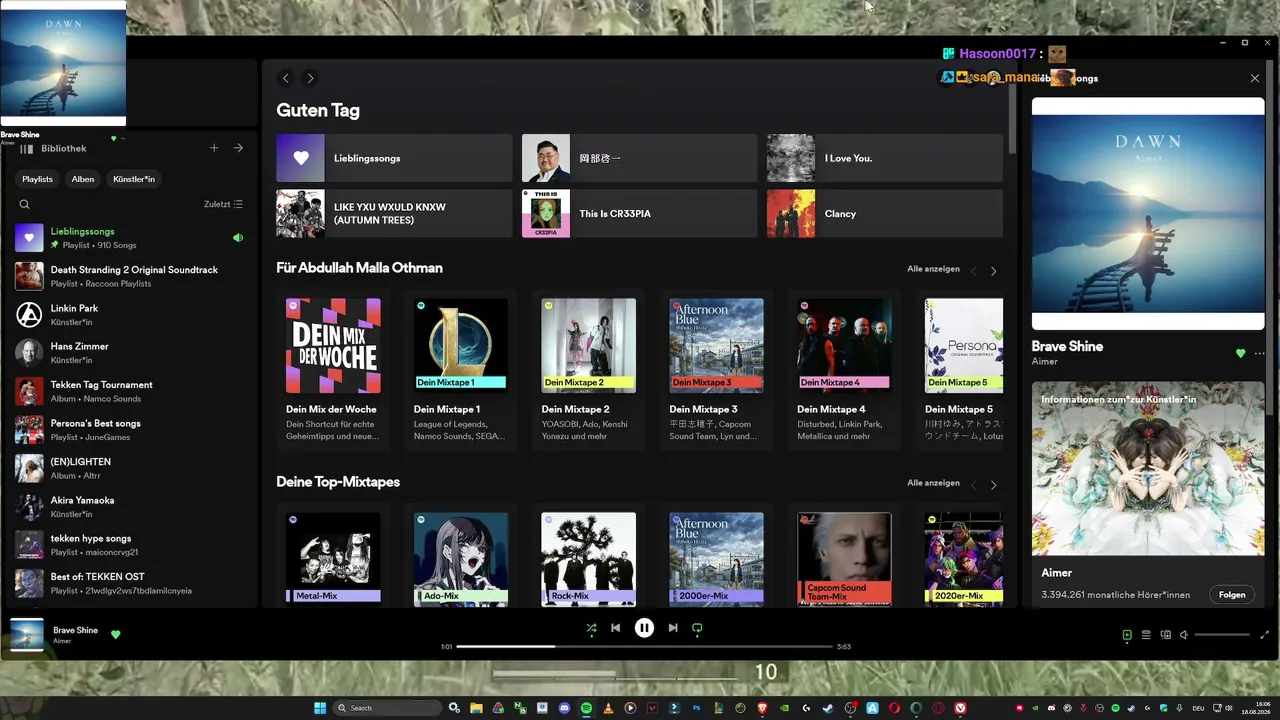
Task: Open Persona's Best songs playlist
Action: (129, 430)
